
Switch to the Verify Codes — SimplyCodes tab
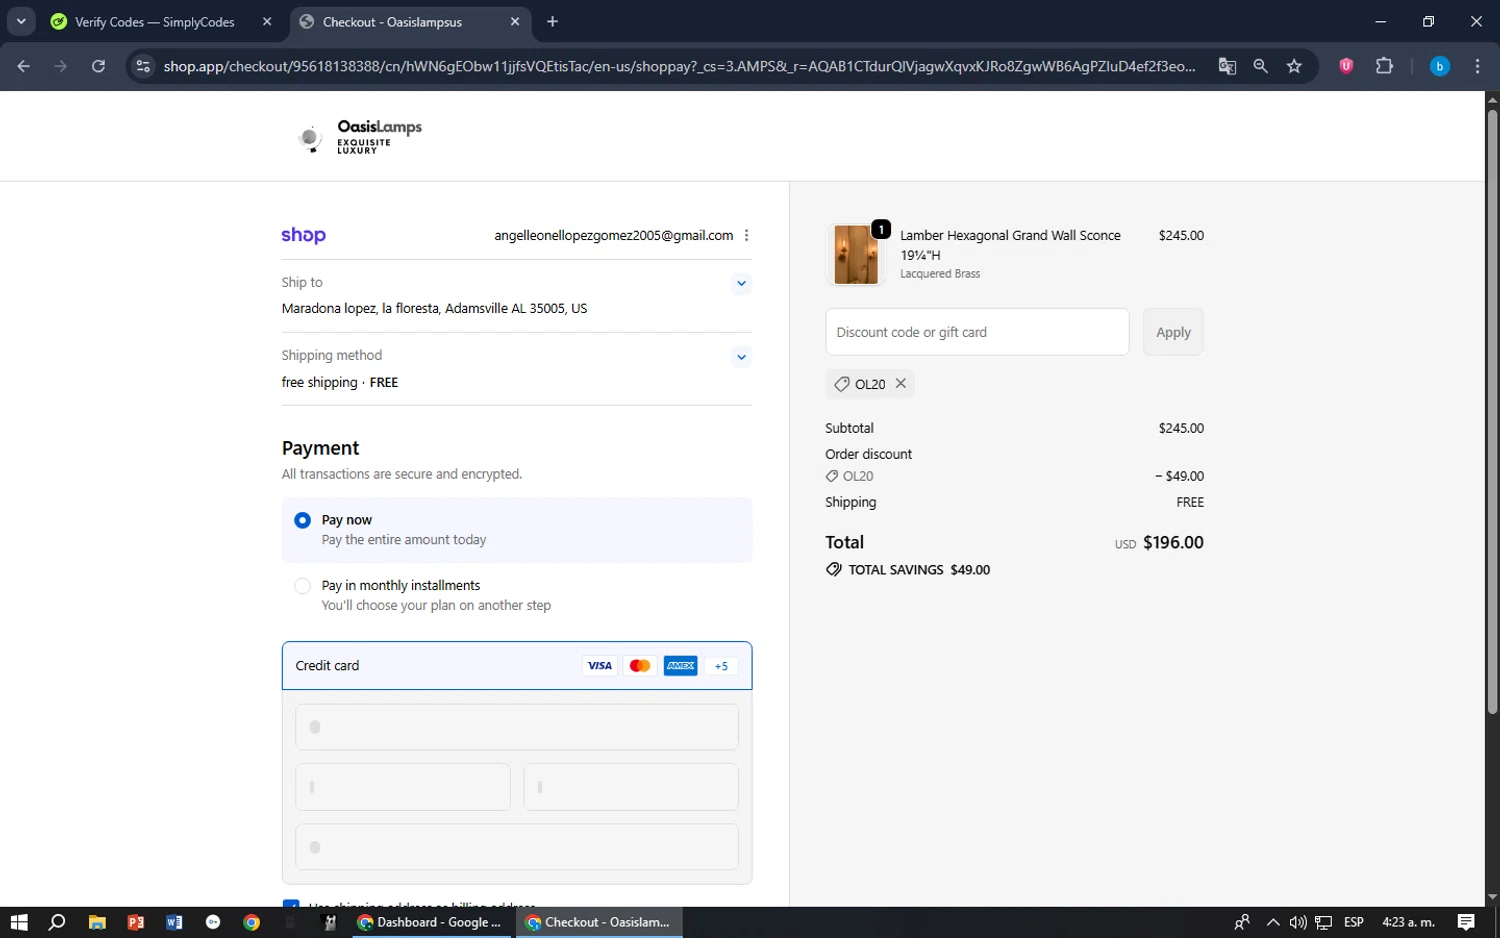coord(155,22)
